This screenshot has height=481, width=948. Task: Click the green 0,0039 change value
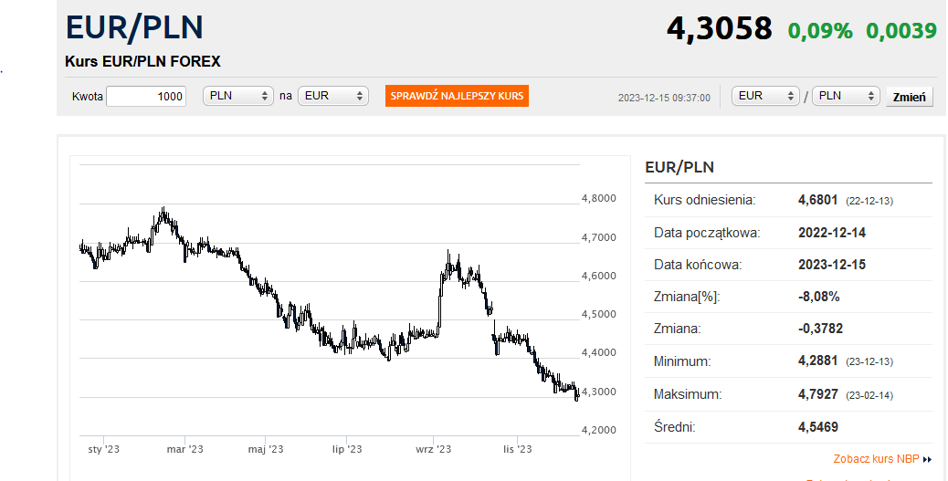pyautogui.click(x=901, y=31)
